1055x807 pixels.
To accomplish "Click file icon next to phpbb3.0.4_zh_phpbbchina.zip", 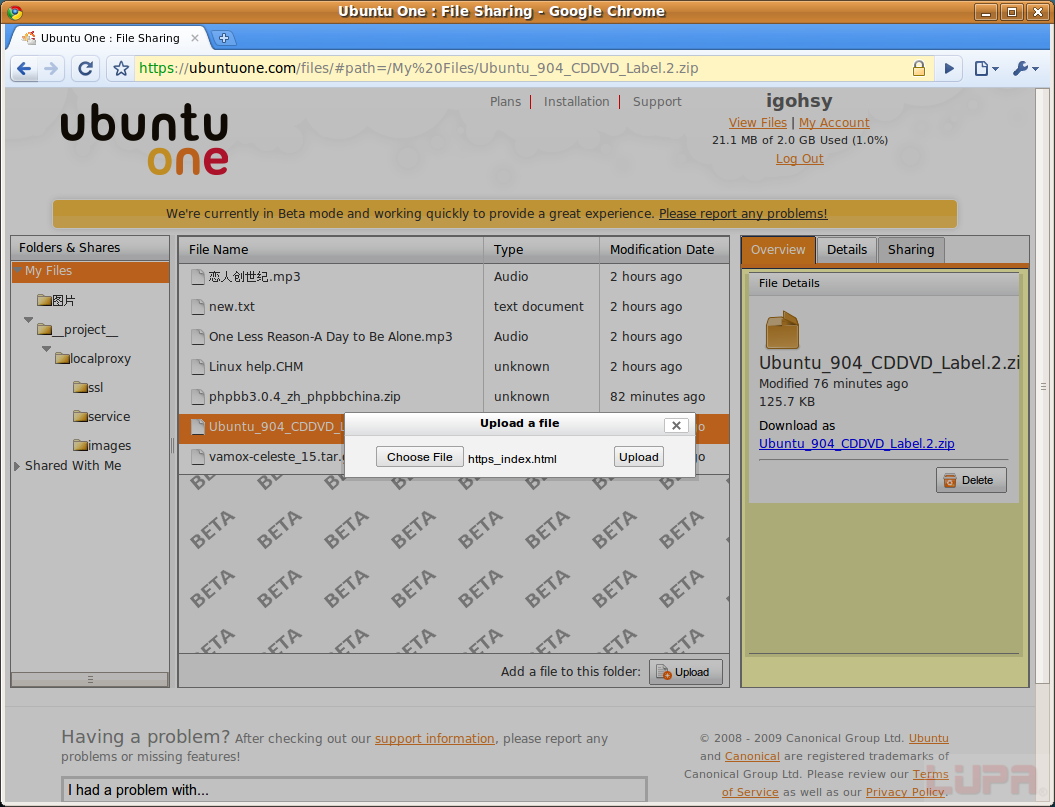I will pyautogui.click(x=197, y=397).
